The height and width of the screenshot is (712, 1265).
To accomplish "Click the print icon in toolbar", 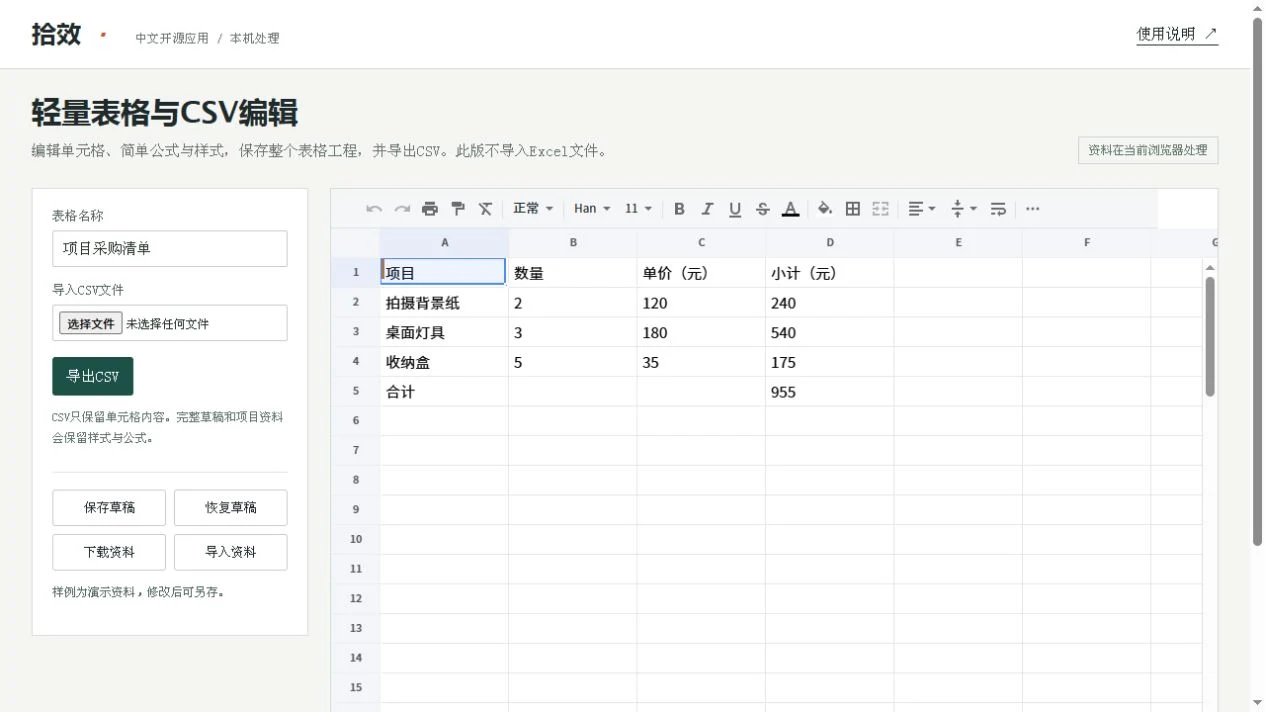I will 430,209.
